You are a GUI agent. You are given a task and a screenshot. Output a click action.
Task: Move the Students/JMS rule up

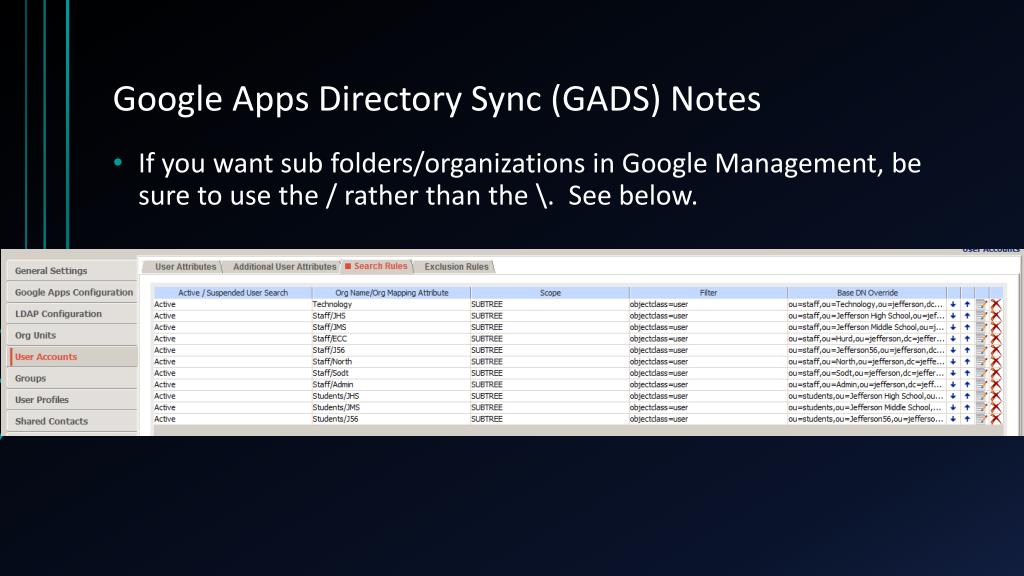click(967, 408)
